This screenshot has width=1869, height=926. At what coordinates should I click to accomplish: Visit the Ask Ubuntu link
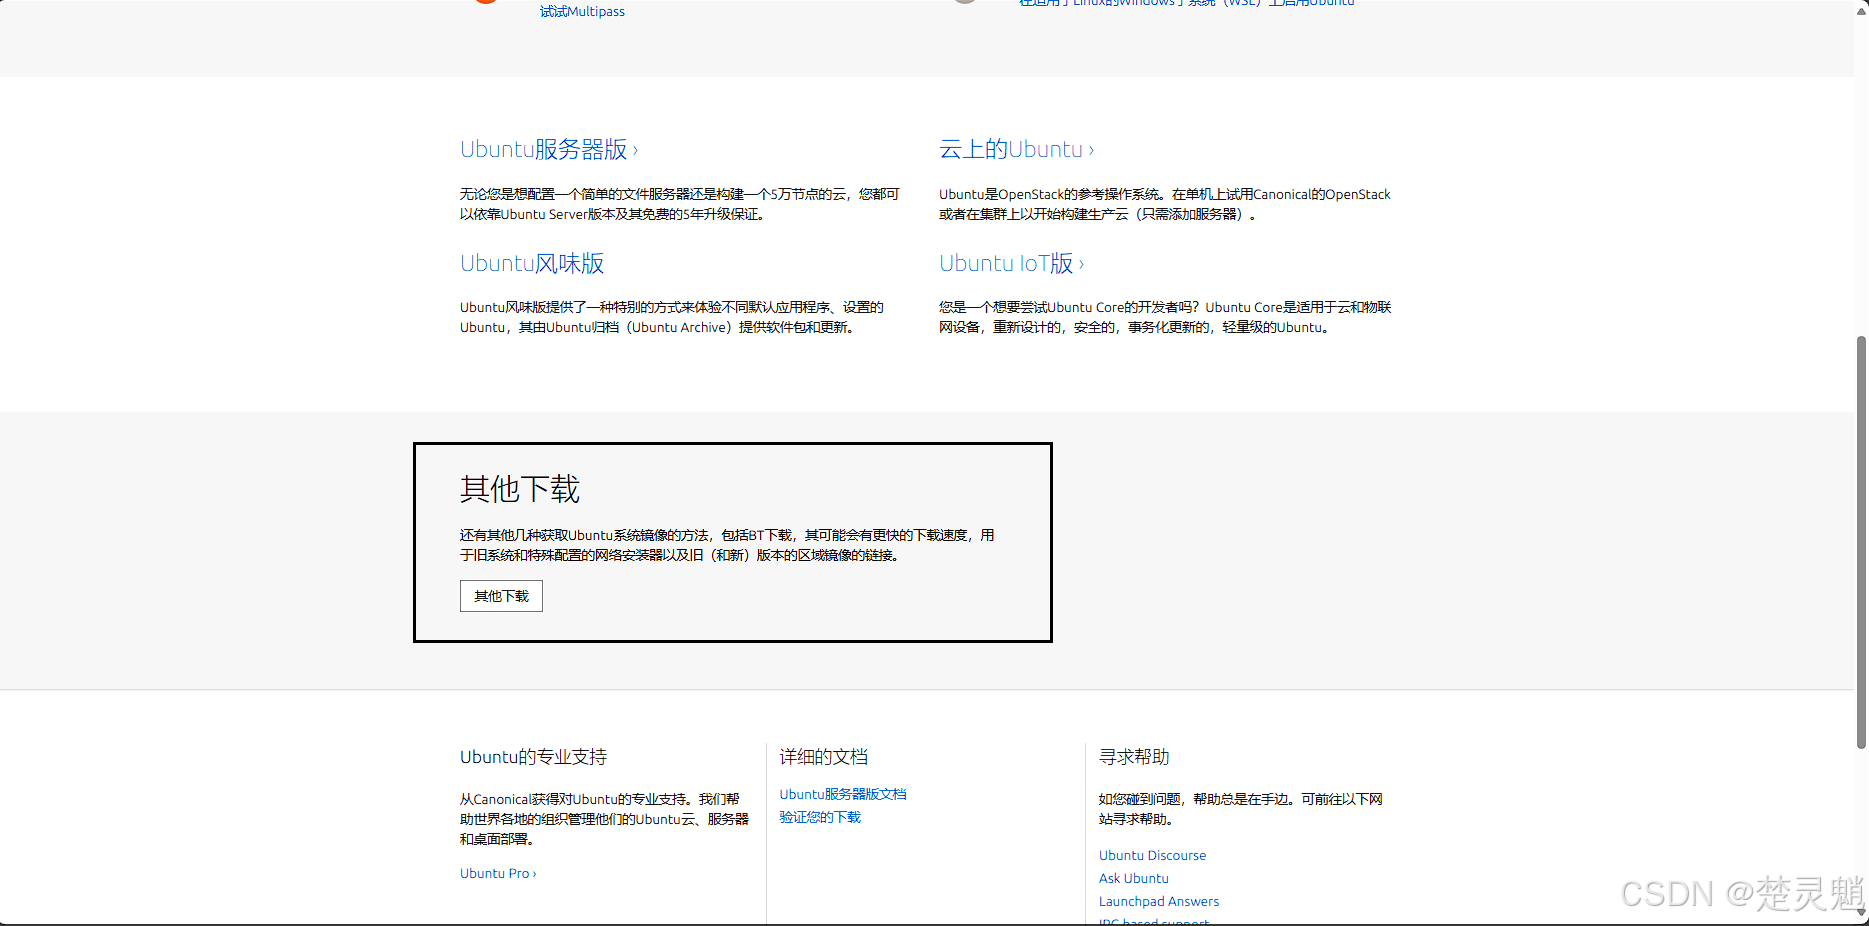tap(1133, 878)
